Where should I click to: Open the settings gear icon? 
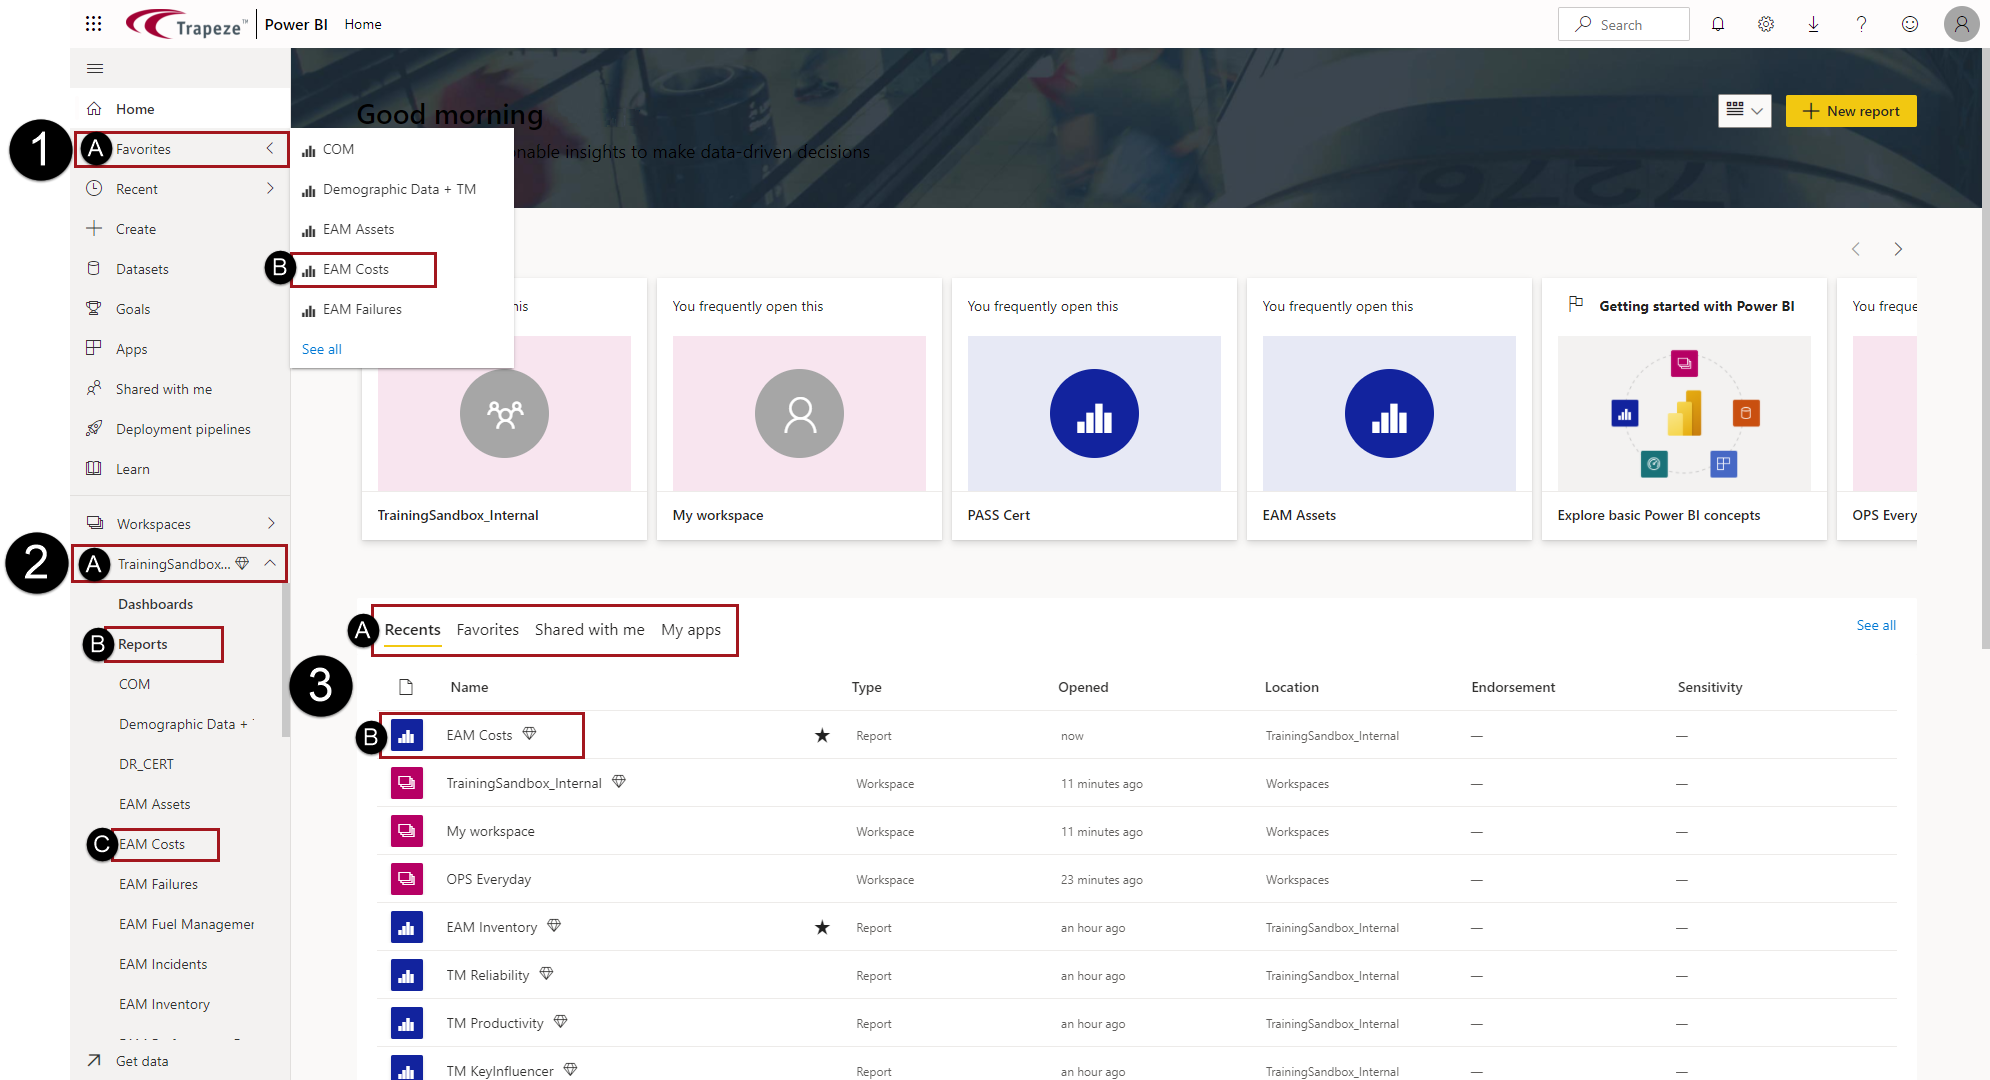coord(1766,24)
